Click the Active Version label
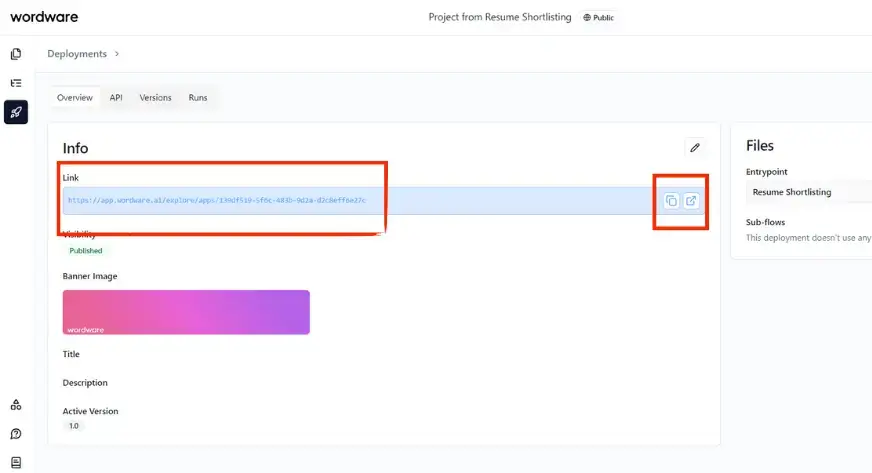Image resolution: width=872 pixels, height=473 pixels. pyautogui.click(x=91, y=411)
